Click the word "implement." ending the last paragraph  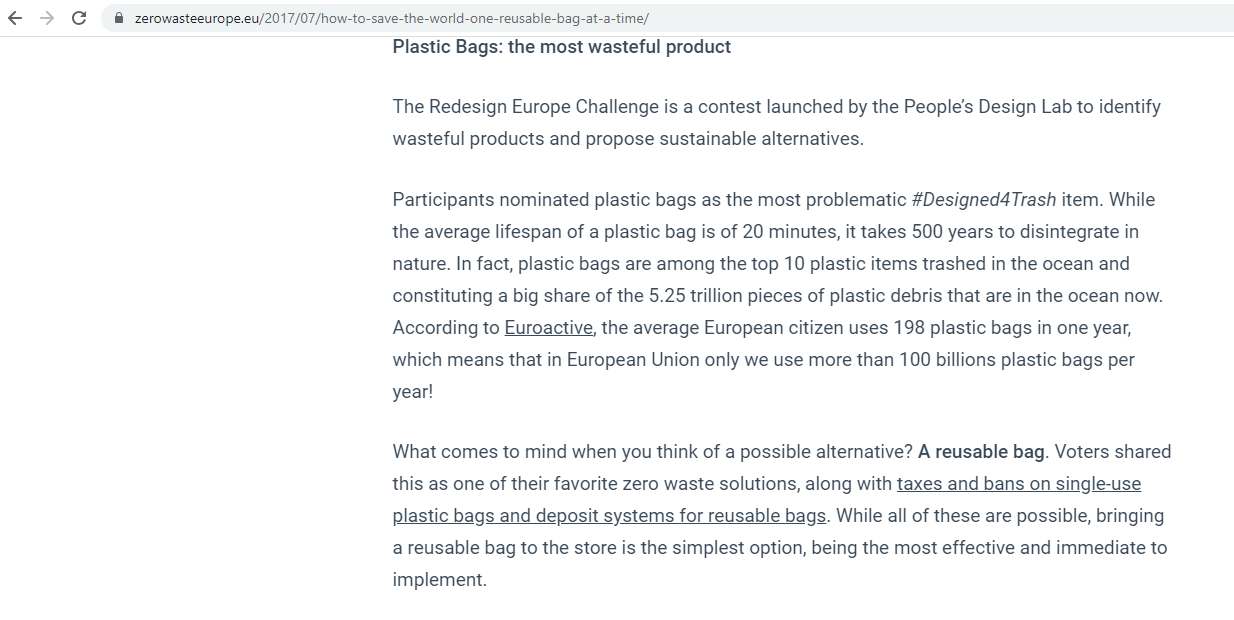440,580
